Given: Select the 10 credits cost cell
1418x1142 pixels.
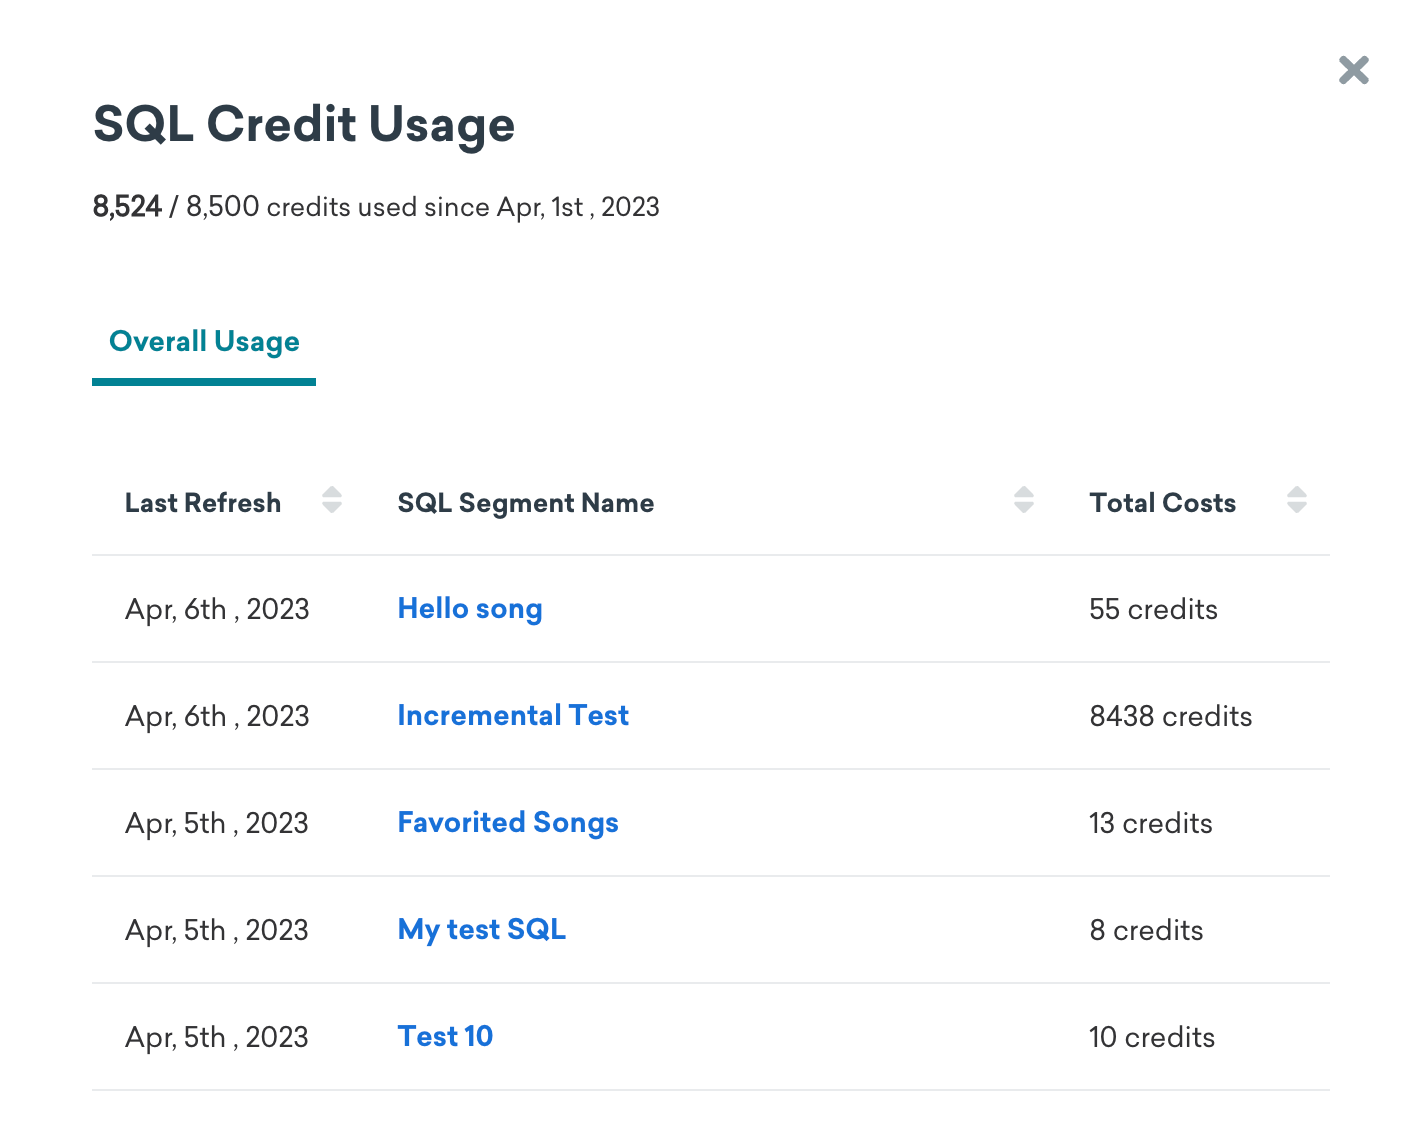Looking at the screenshot, I should [1152, 1037].
